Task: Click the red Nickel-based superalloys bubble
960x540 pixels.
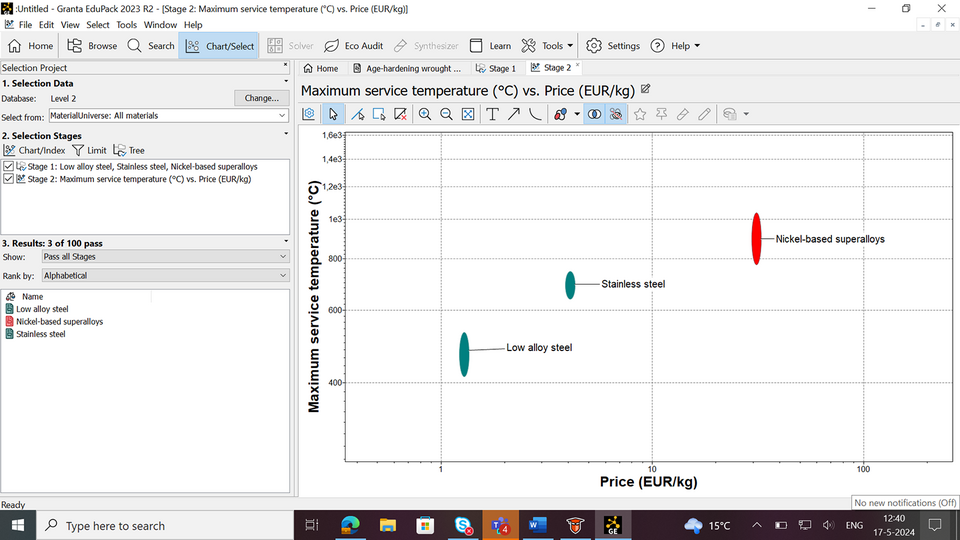Action: 757,239
